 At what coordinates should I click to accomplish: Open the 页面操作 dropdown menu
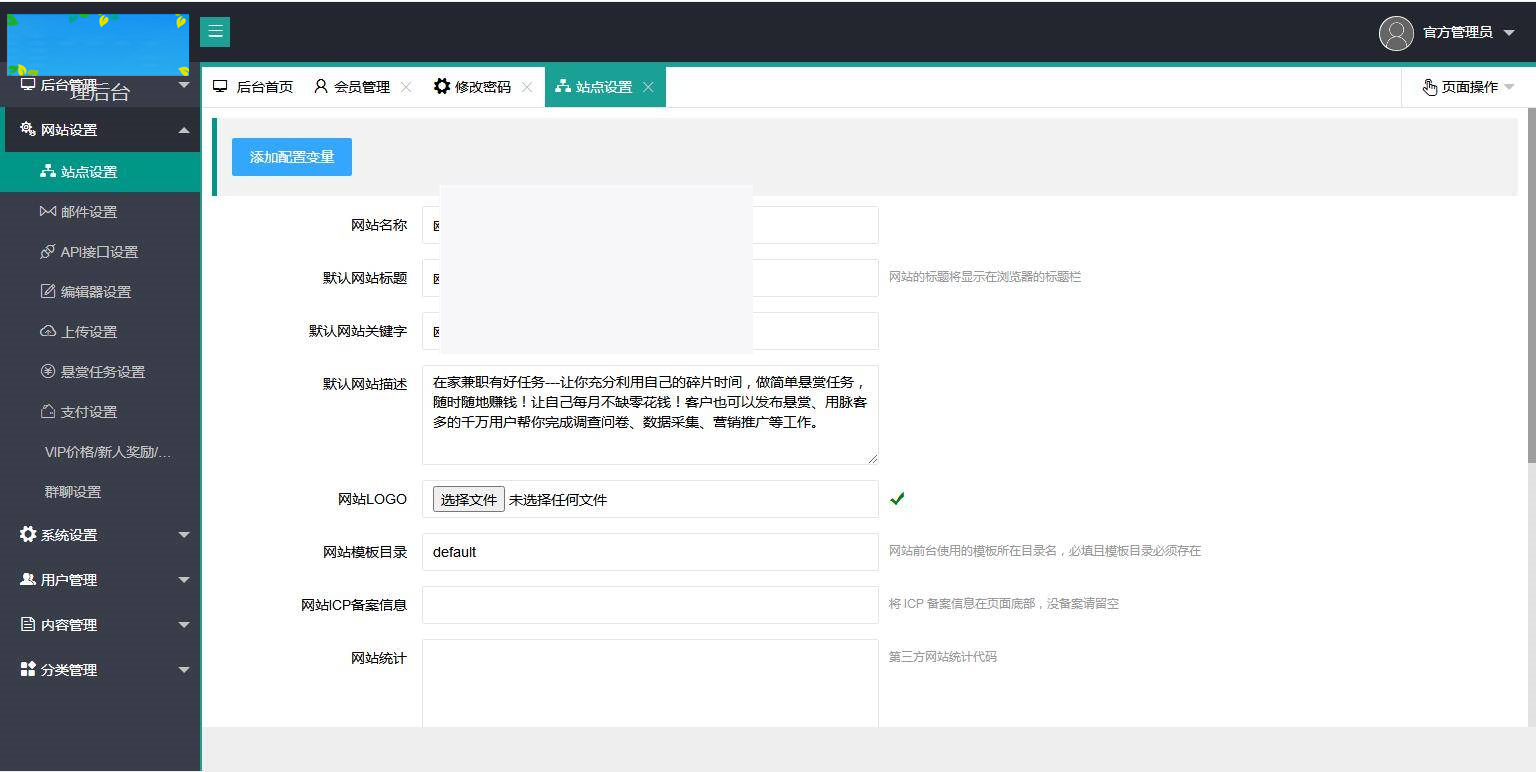tap(1468, 86)
